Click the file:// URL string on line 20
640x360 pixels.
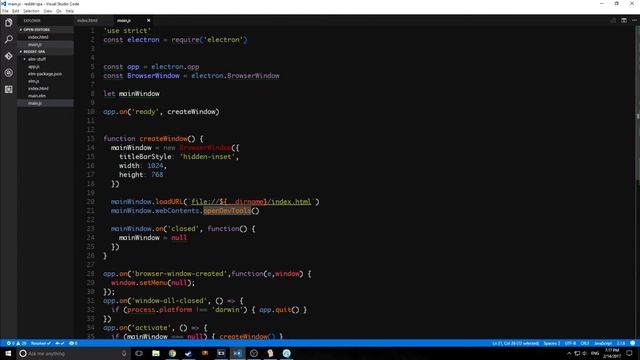click(251, 202)
